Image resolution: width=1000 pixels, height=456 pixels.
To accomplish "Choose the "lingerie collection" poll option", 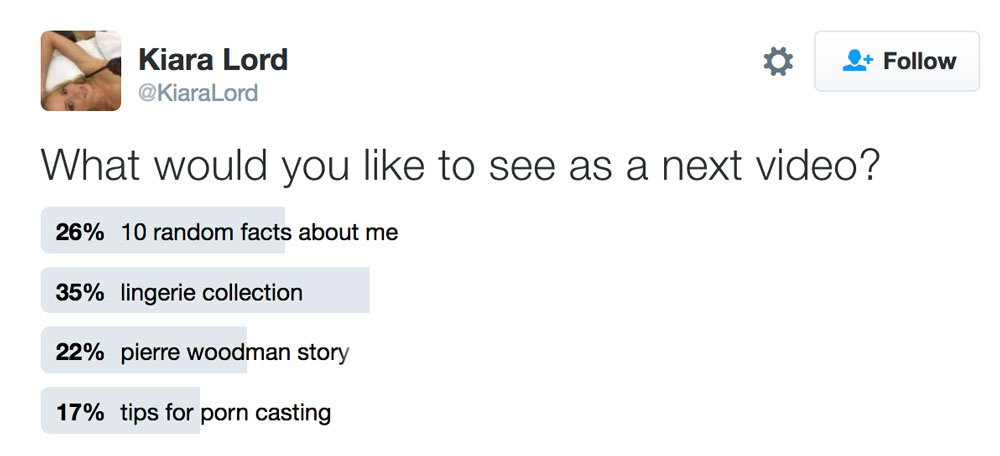I will click(x=211, y=293).
